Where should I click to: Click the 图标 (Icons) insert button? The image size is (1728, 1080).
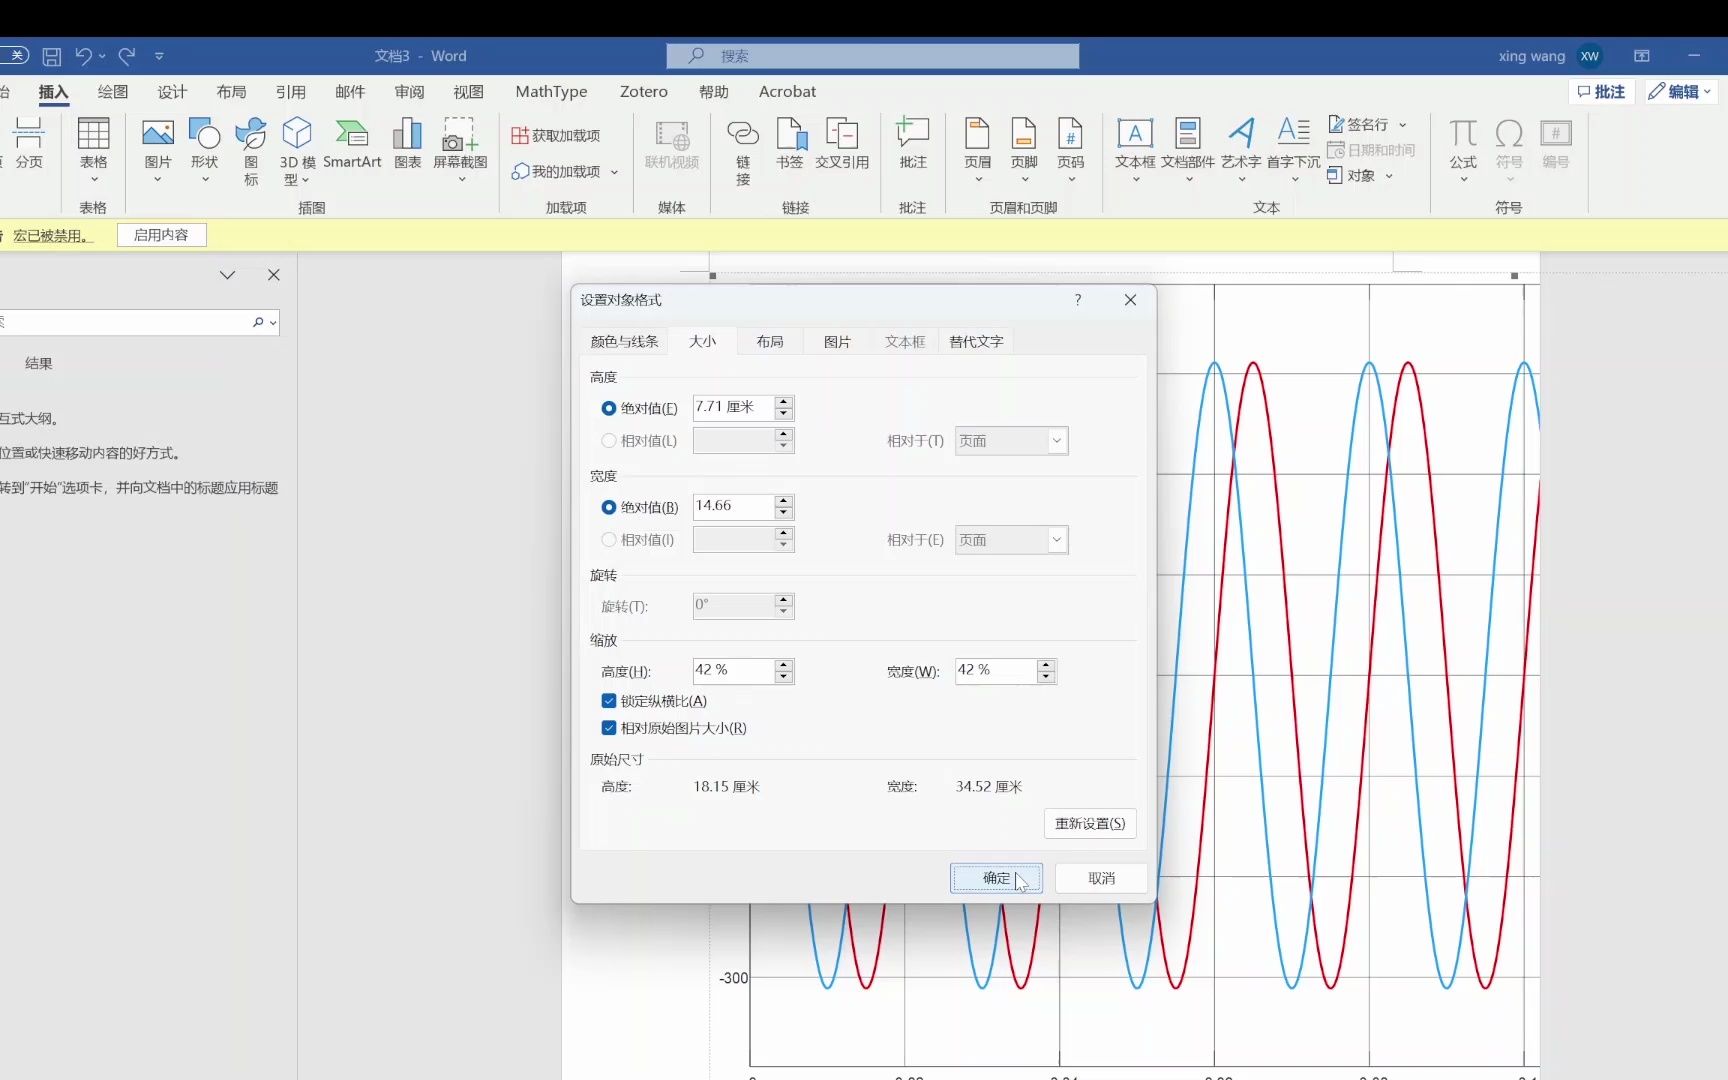pos(251,150)
